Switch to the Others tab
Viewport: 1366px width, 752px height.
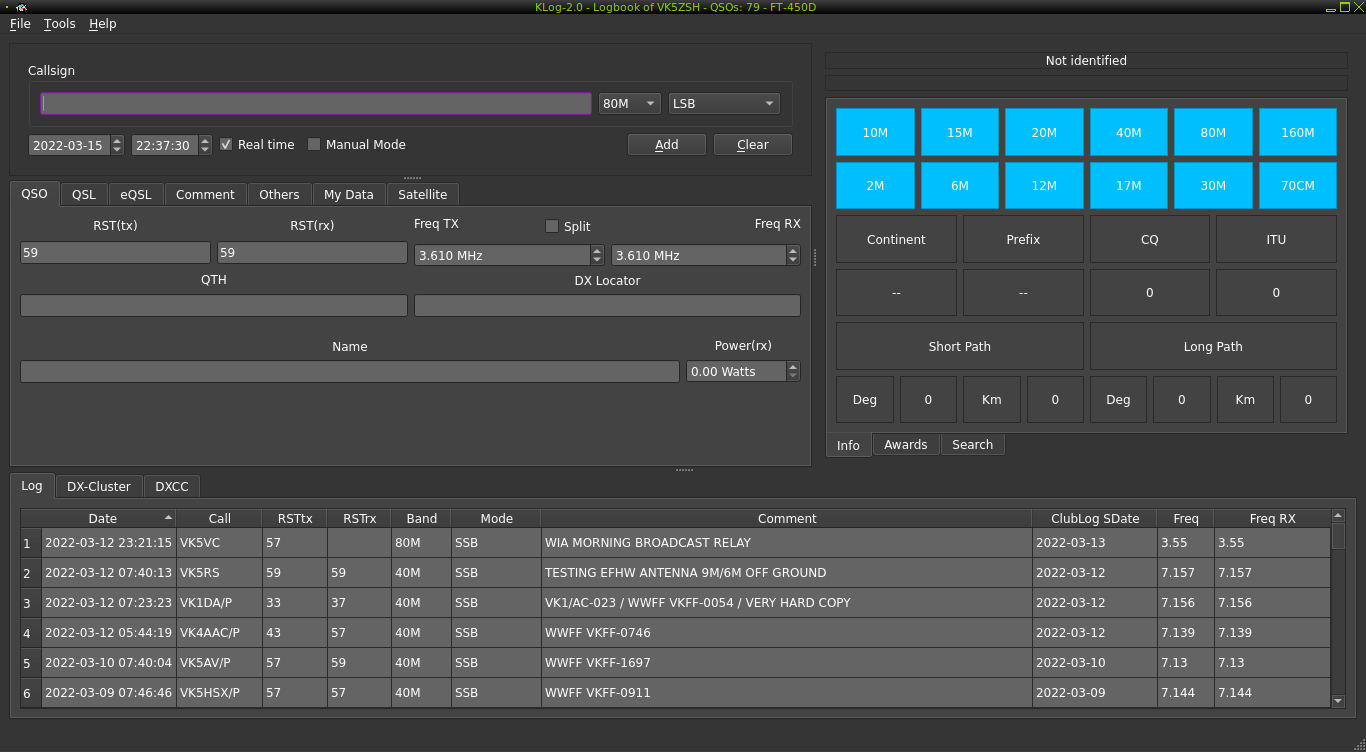279,195
